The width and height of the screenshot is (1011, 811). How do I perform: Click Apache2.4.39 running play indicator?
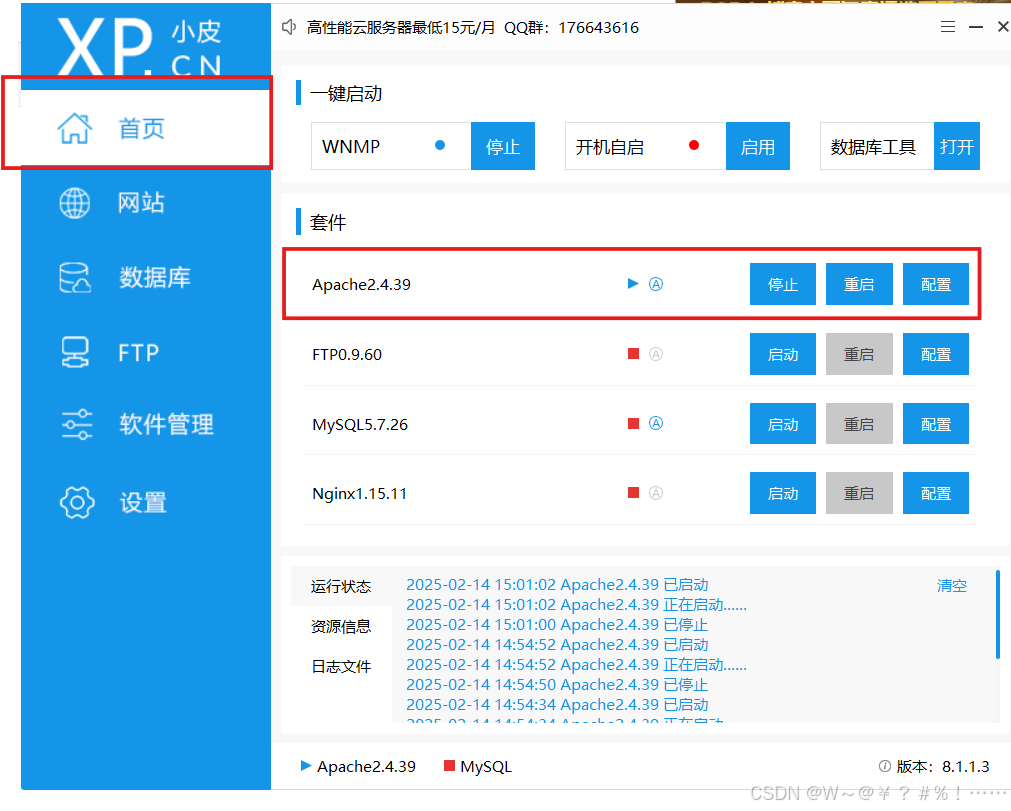pyautogui.click(x=633, y=284)
